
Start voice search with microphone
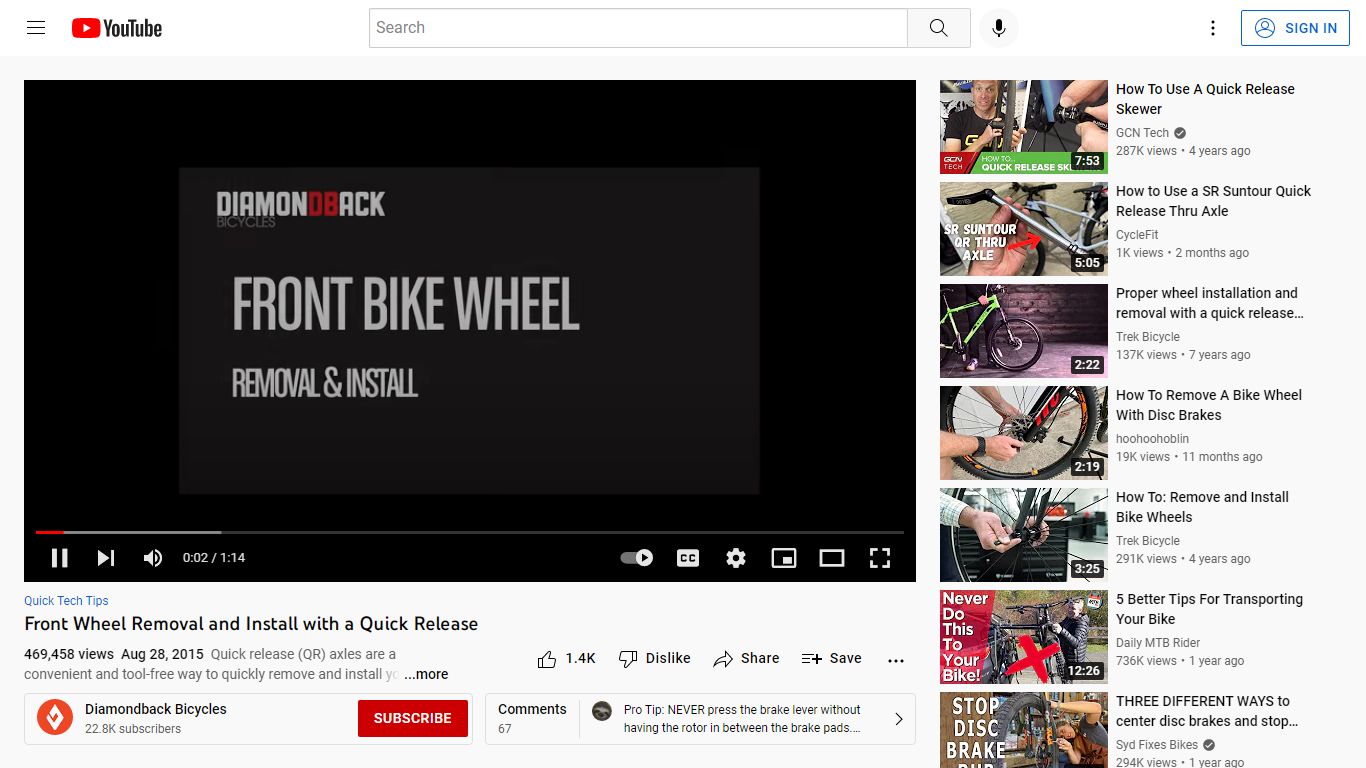pos(998,28)
